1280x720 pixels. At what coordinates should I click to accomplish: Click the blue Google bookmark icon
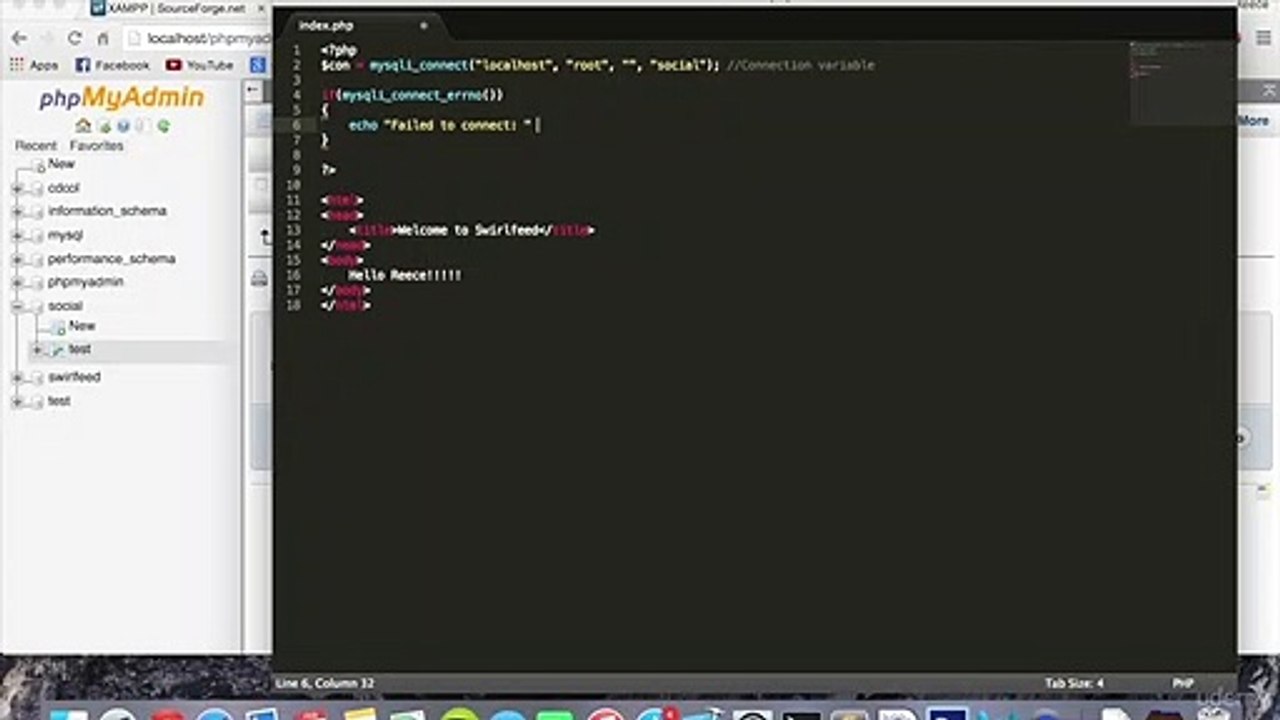click(x=257, y=65)
